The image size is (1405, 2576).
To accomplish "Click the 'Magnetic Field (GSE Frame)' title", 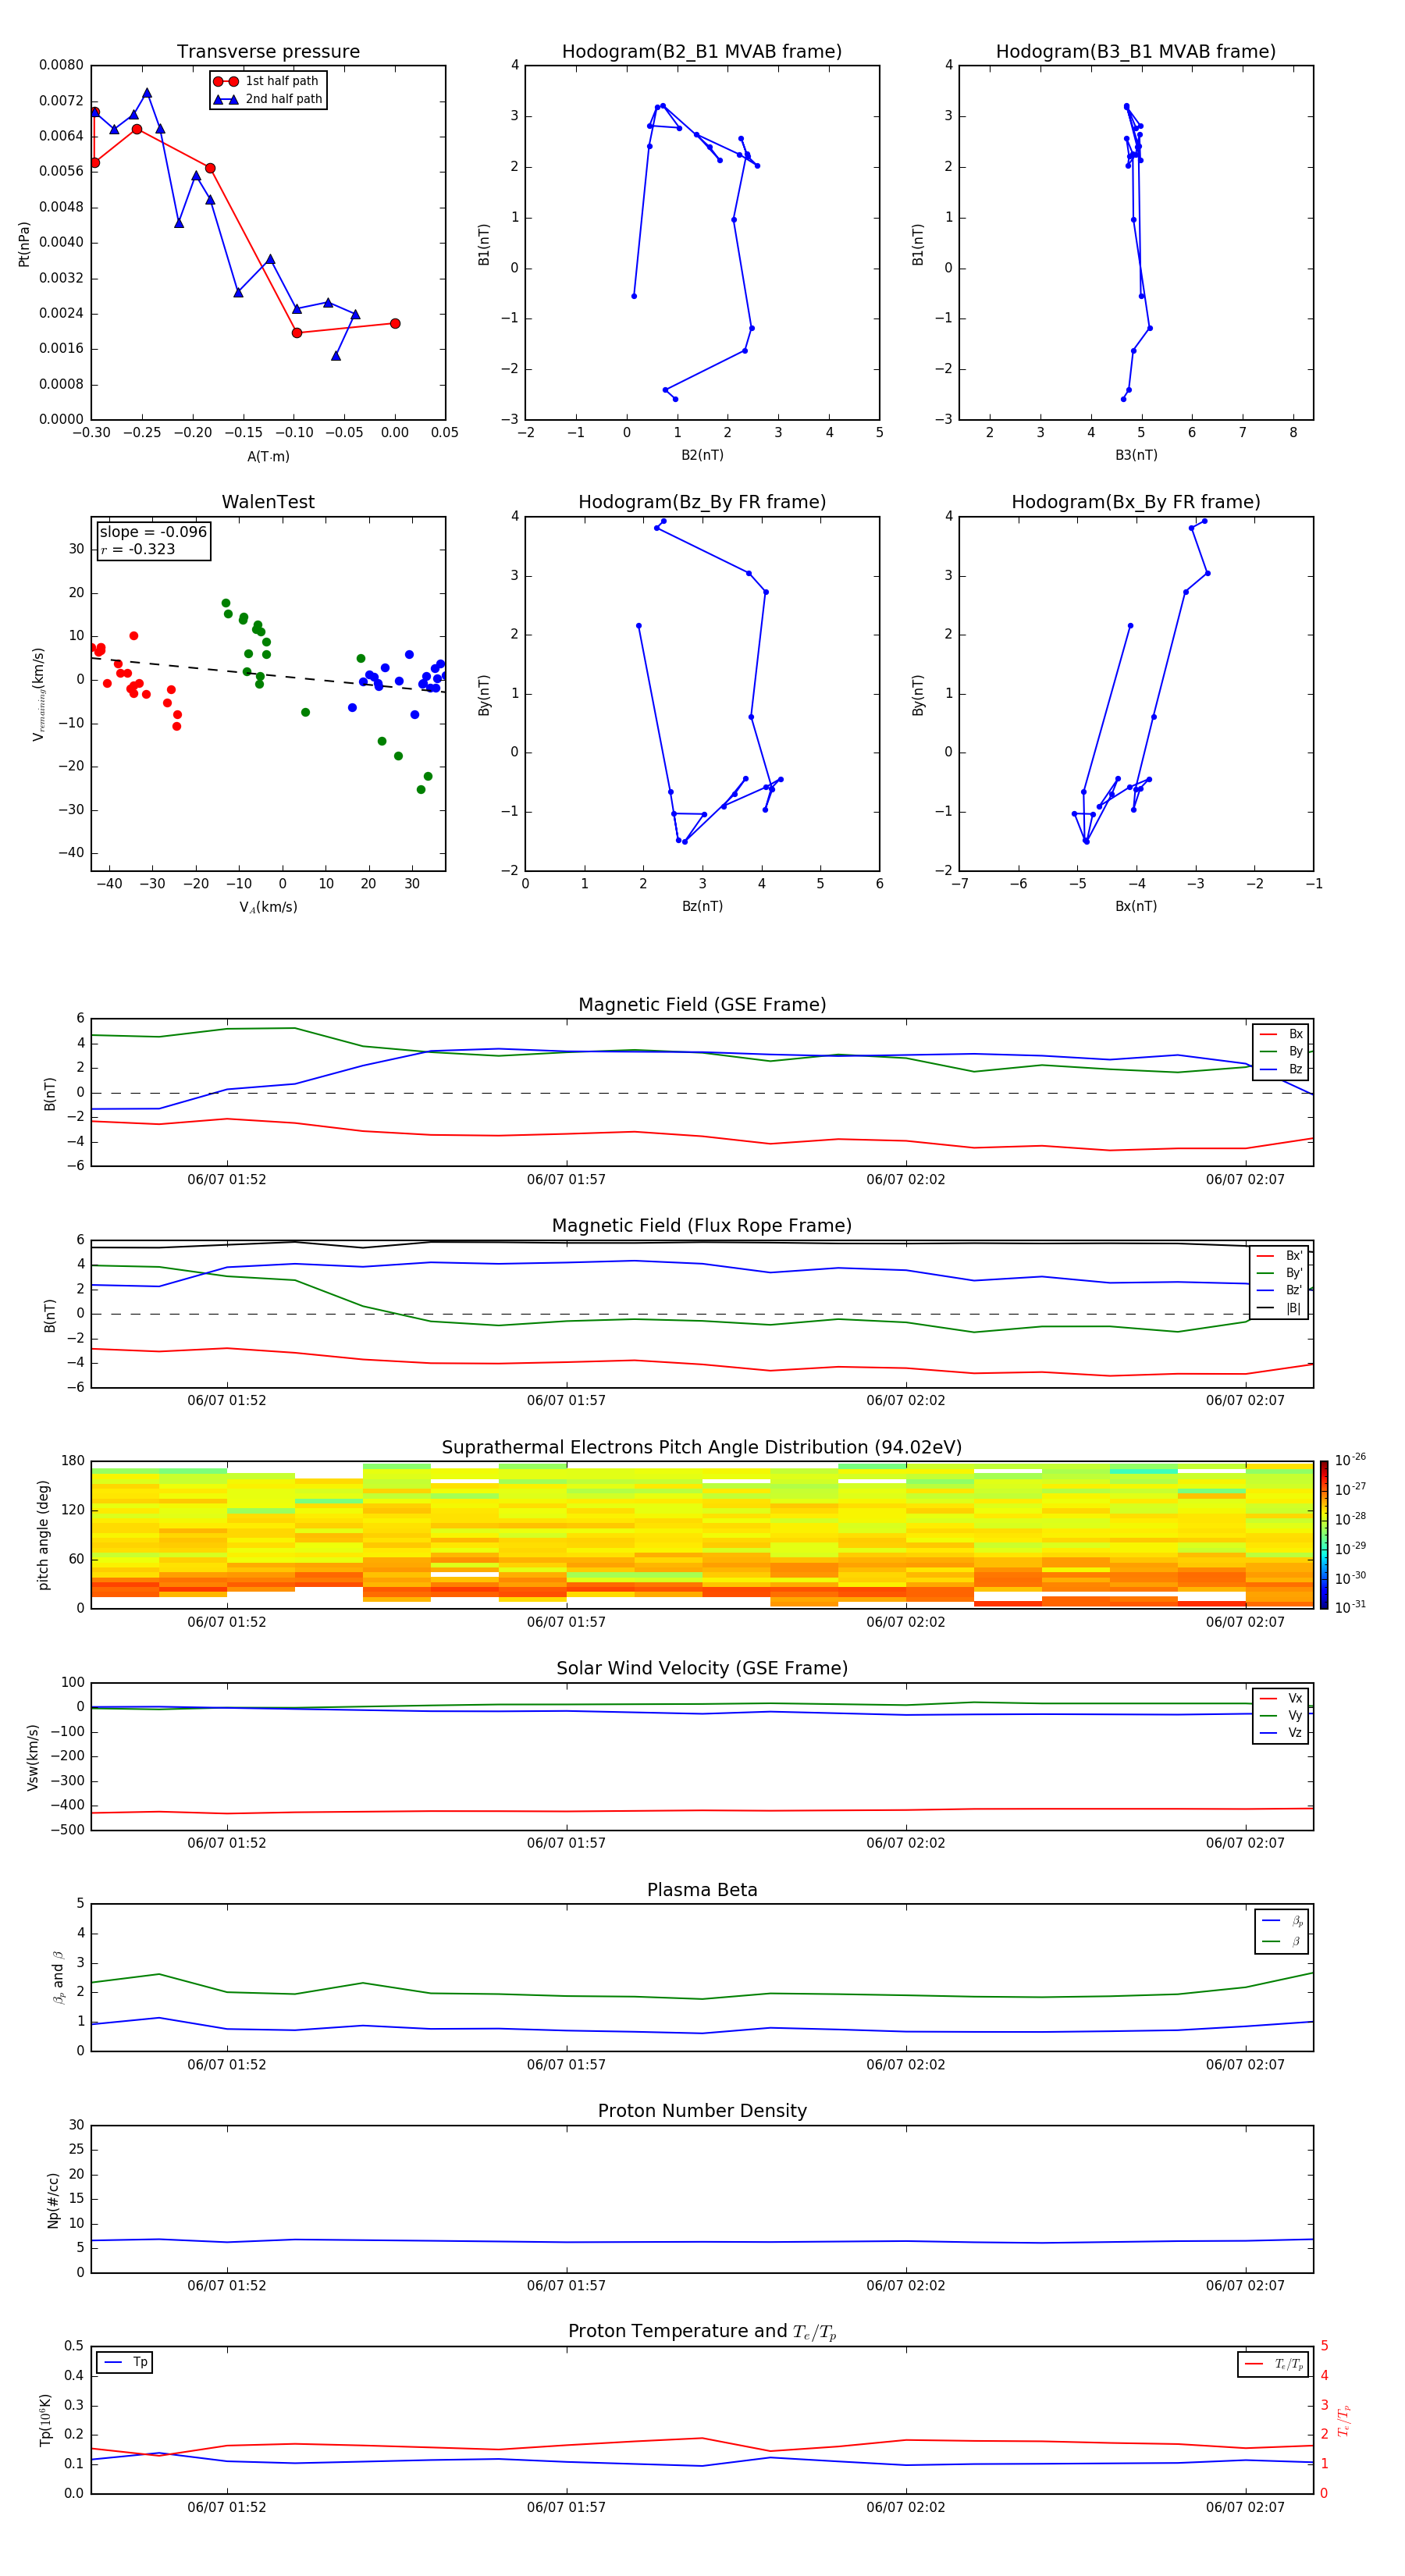I will (x=702, y=1005).
